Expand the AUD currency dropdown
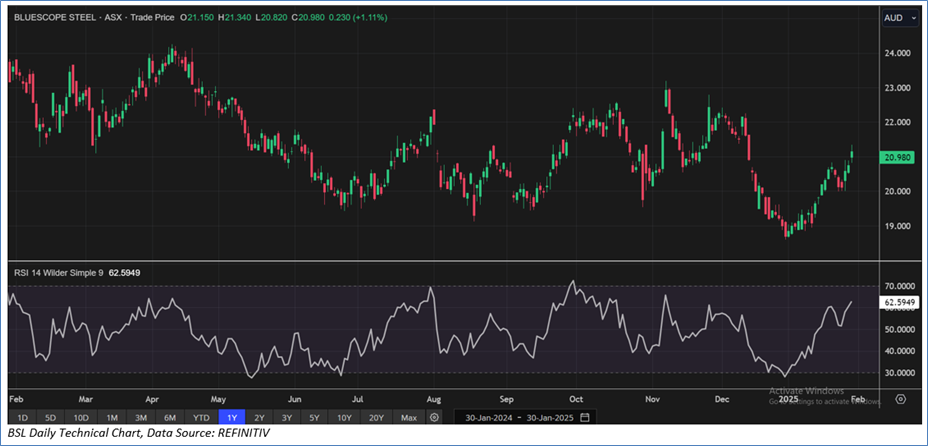928x446 pixels. [898, 18]
